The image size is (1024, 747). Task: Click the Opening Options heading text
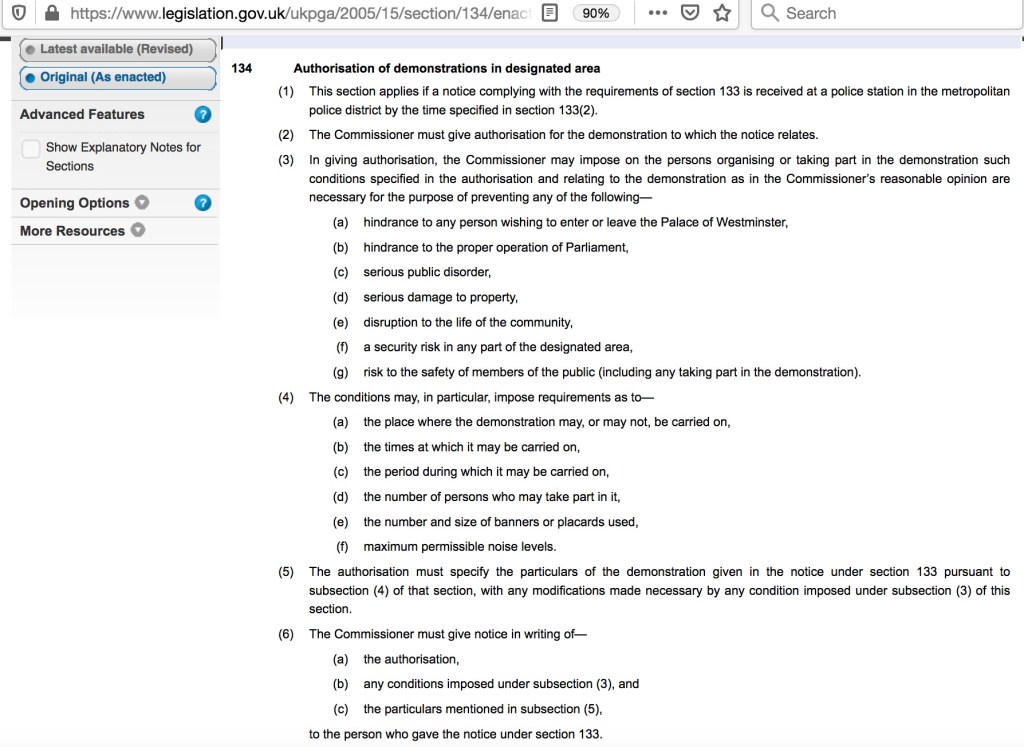tap(74, 203)
